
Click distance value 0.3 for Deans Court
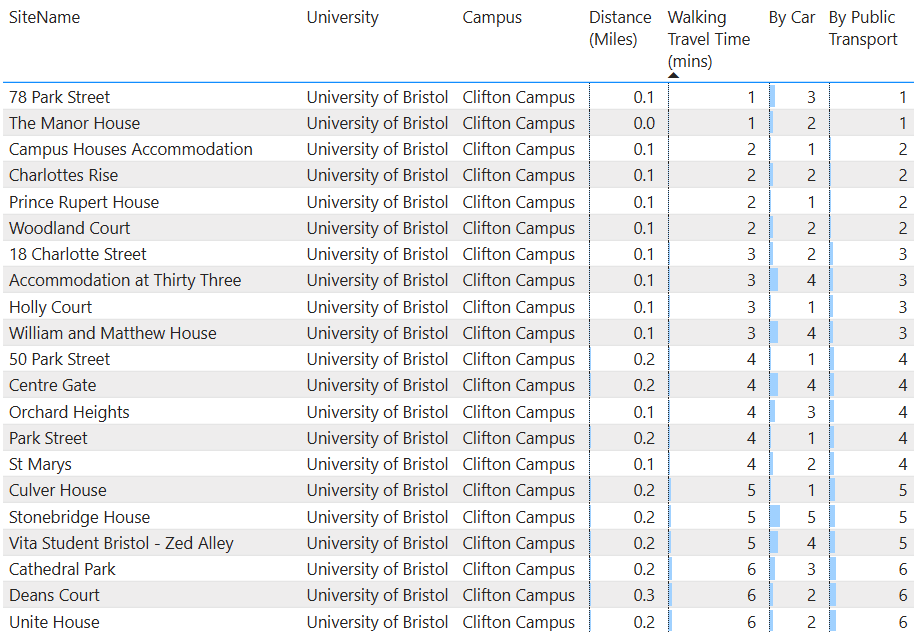point(644,595)
